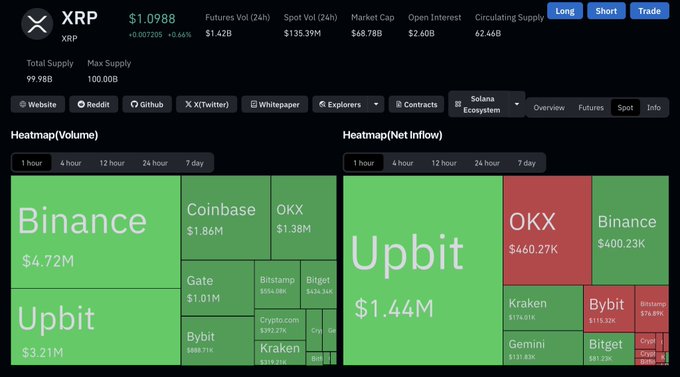Select the Spot tab

click(625, 108)
